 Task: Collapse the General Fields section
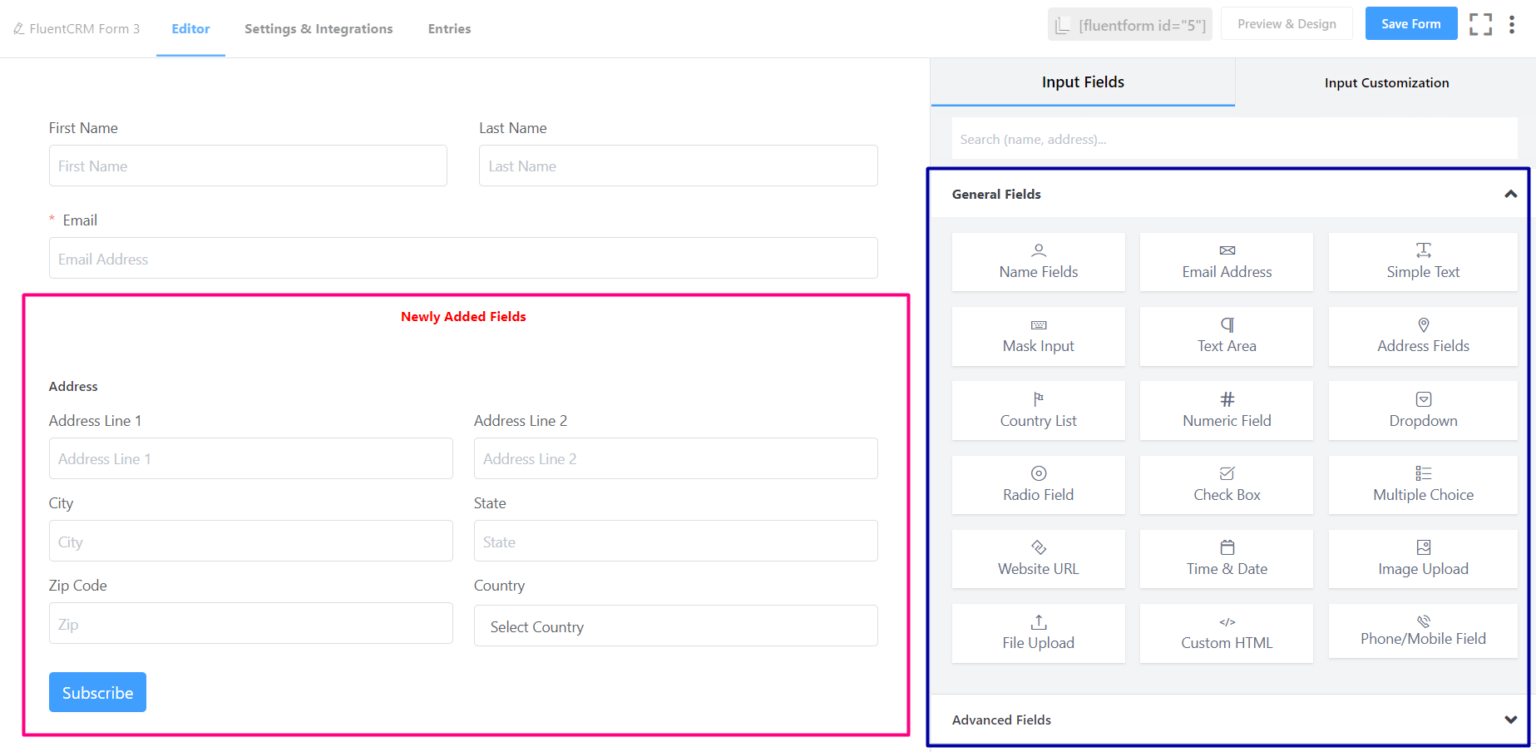[1510, 194]
